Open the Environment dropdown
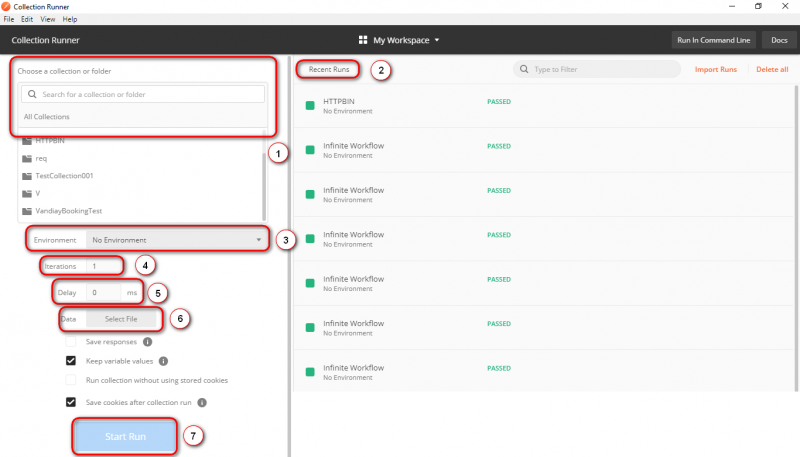 (175, 240)
